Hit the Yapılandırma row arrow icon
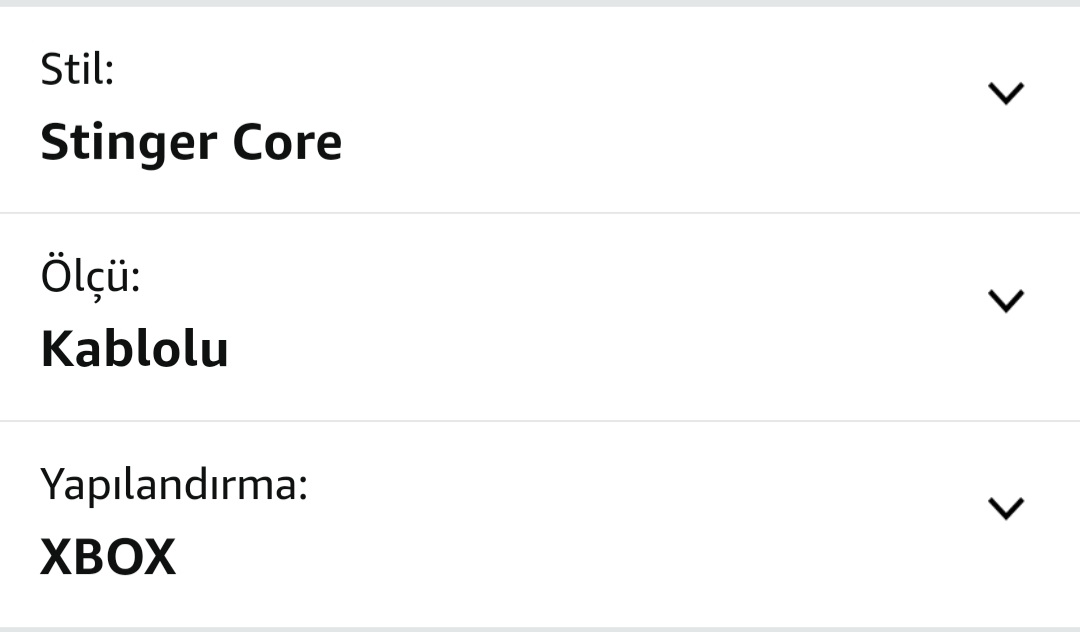1080x632 pixels. [1005, 508]
